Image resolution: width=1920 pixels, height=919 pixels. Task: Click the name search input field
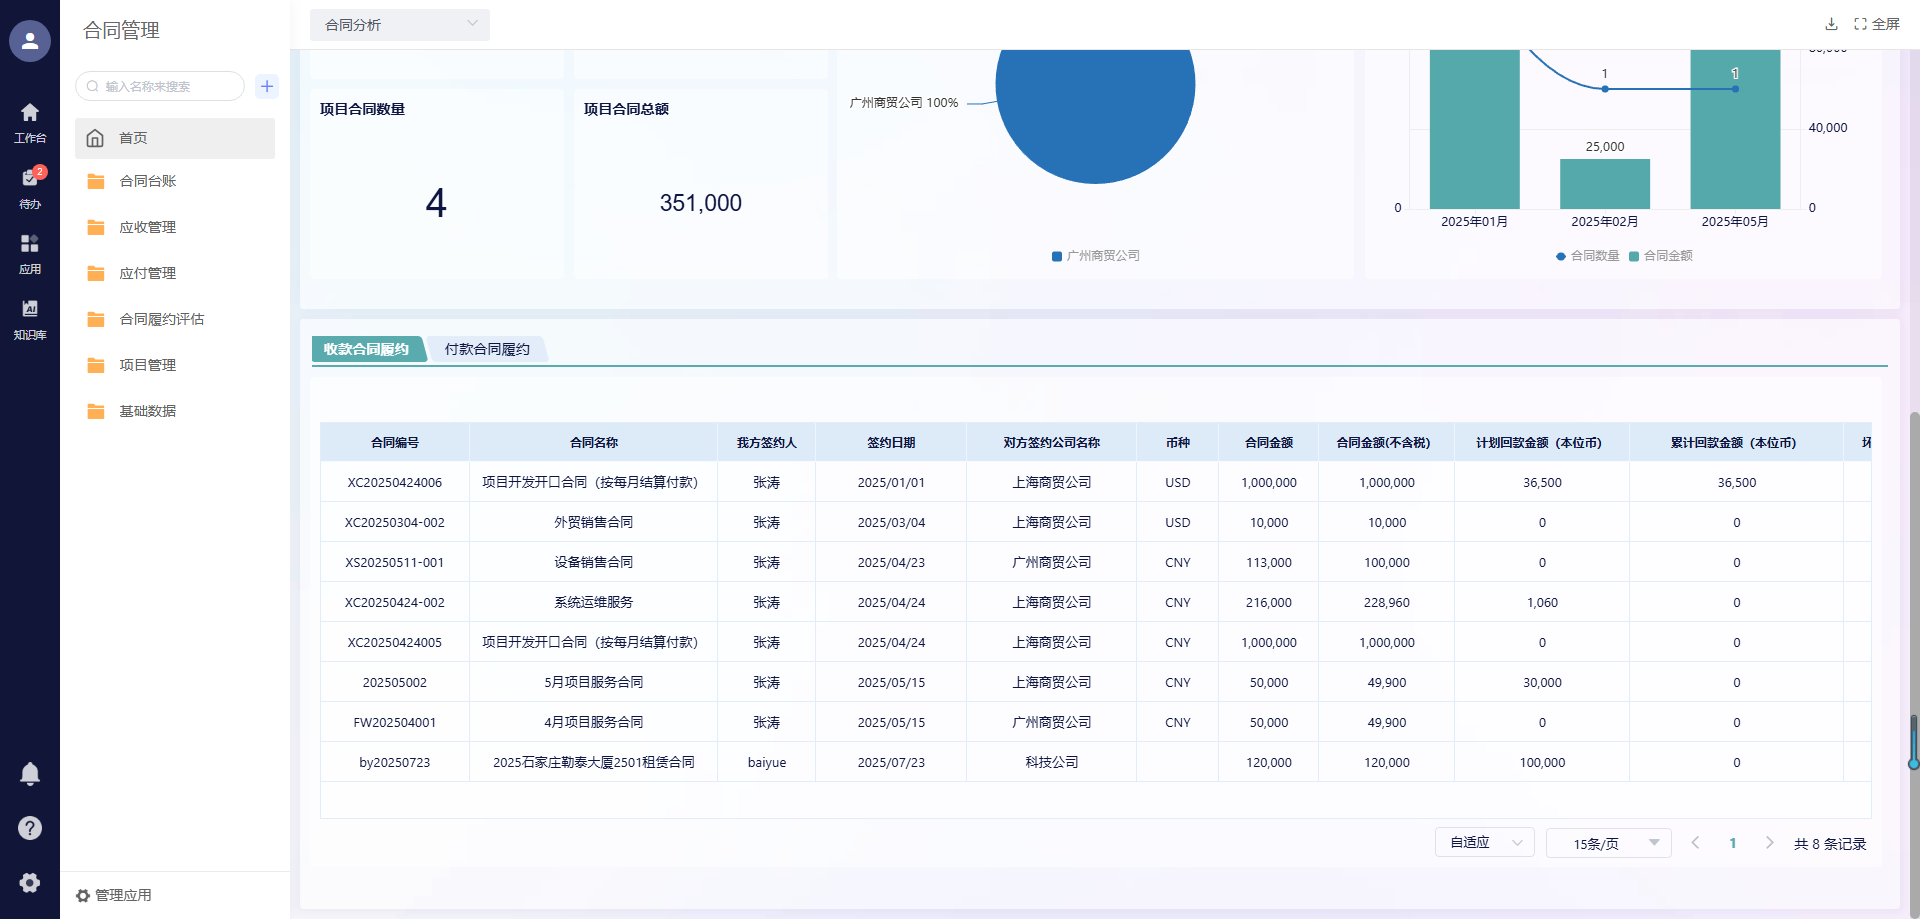[x=160, y=86]
